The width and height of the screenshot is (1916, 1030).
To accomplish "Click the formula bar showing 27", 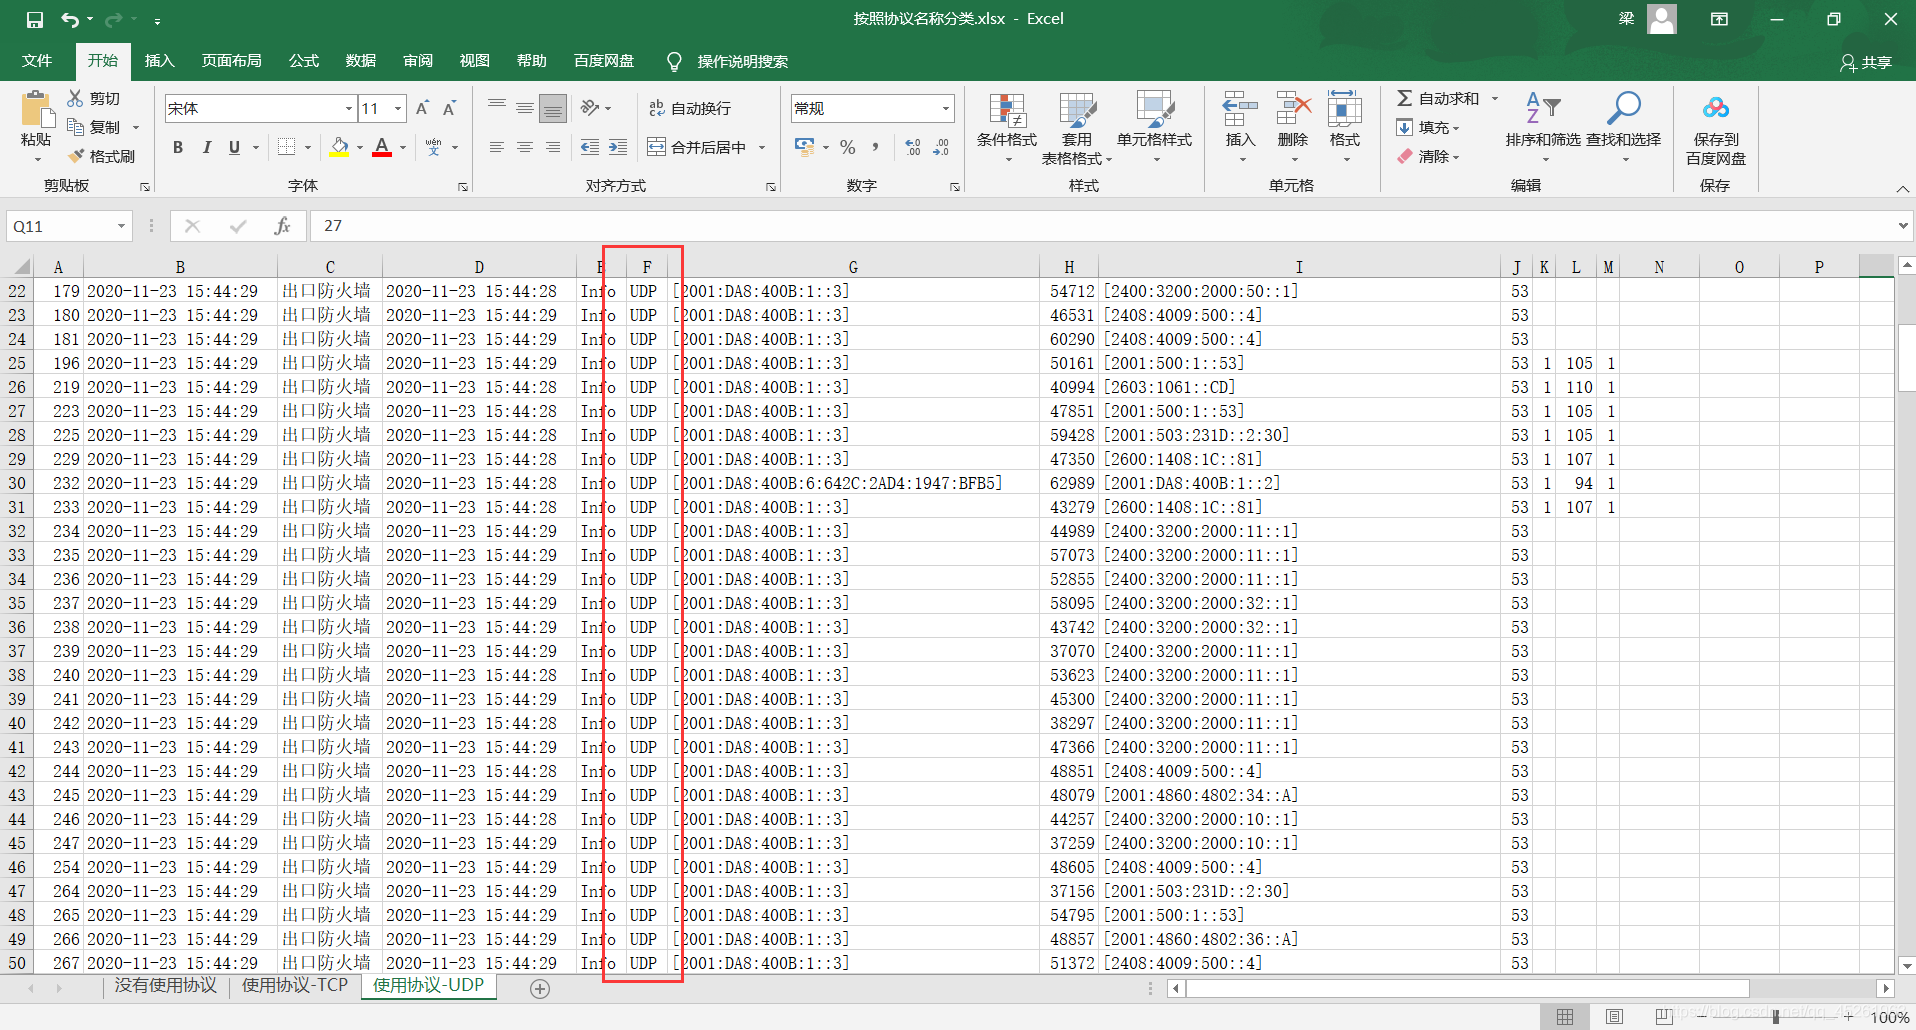I will point(1100,226).
